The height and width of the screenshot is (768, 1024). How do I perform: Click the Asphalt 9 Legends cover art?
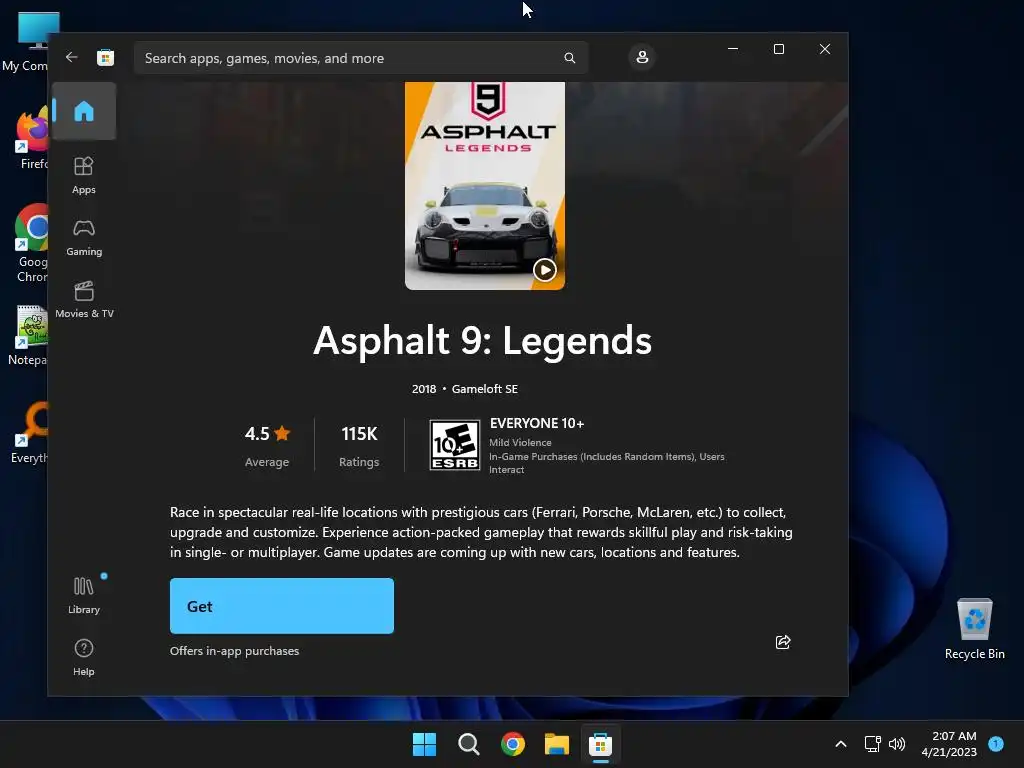[485, 185]
